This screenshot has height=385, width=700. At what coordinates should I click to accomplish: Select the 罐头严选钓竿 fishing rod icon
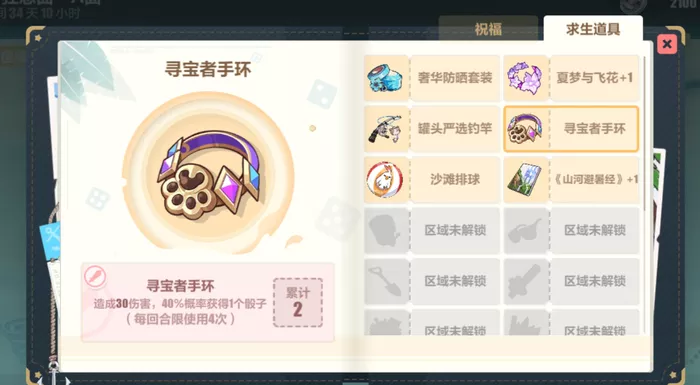(x=387, y=129)
